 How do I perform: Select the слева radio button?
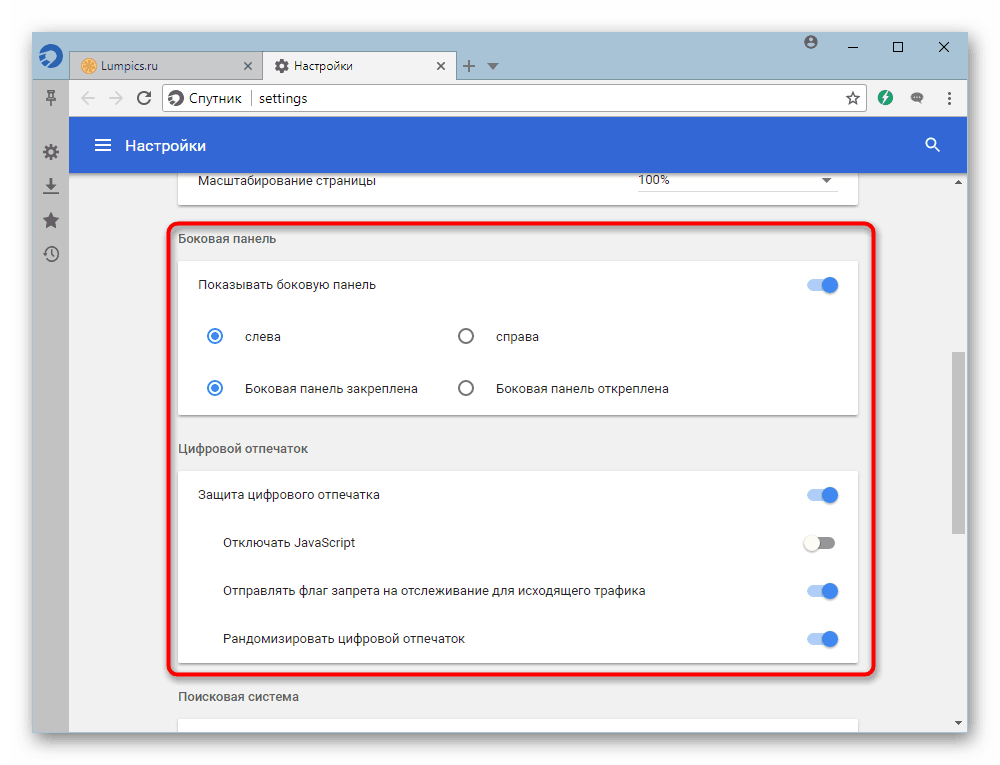tap(215, 336)
